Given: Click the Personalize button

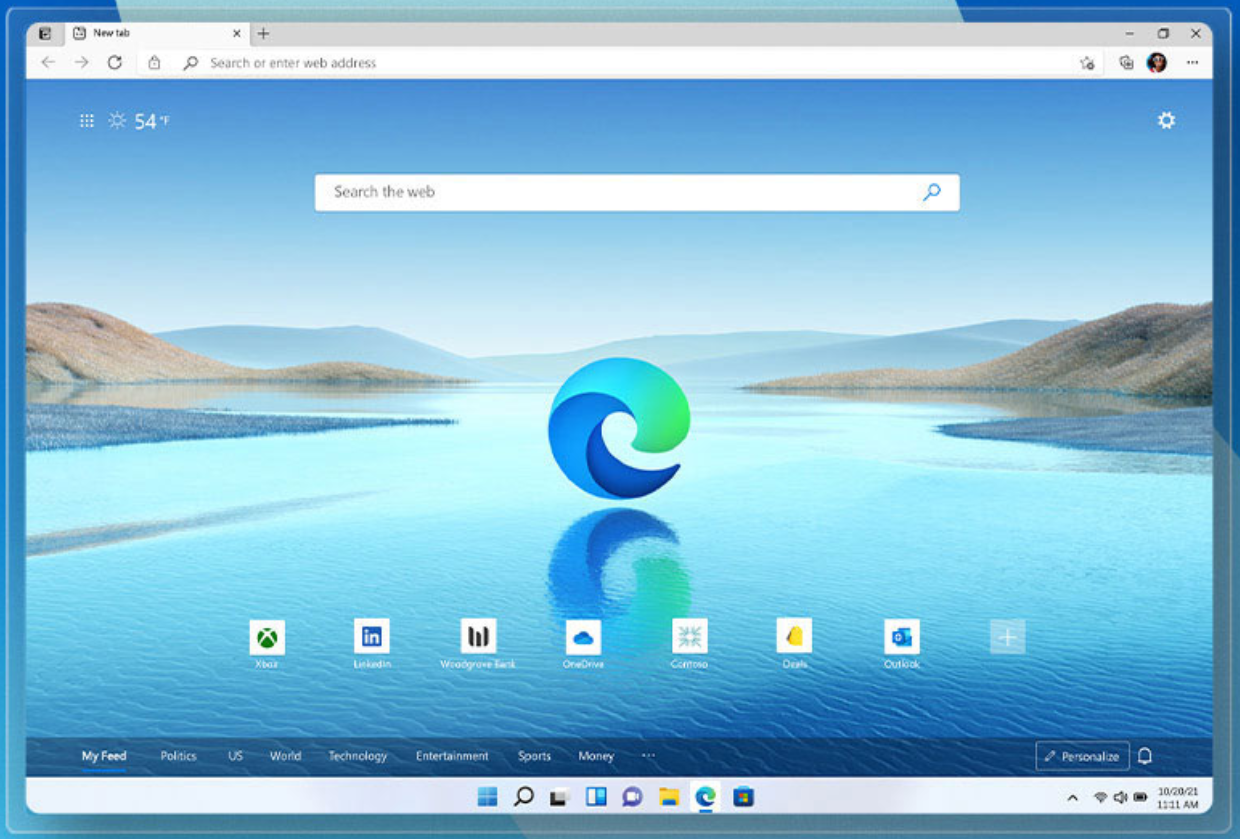Looking at the screenshot, I should pos(1082,756).
